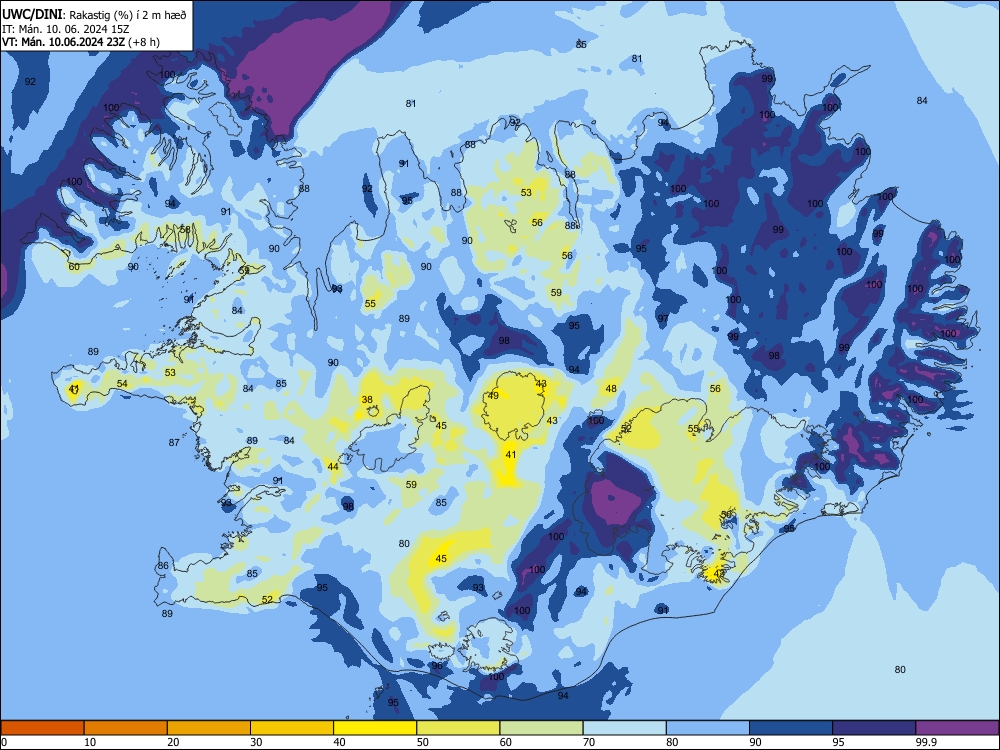Image resolution: width=1000 pixels, height=750 pixels.
Task: Click the 99.9 legend scale label
Action: pos(926,742)
